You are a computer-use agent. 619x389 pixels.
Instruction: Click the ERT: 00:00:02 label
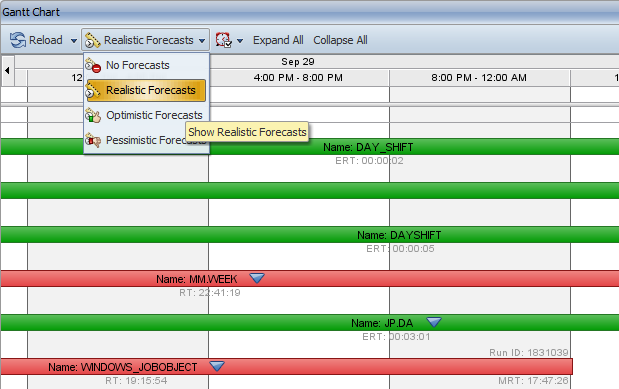coord(369,161)
